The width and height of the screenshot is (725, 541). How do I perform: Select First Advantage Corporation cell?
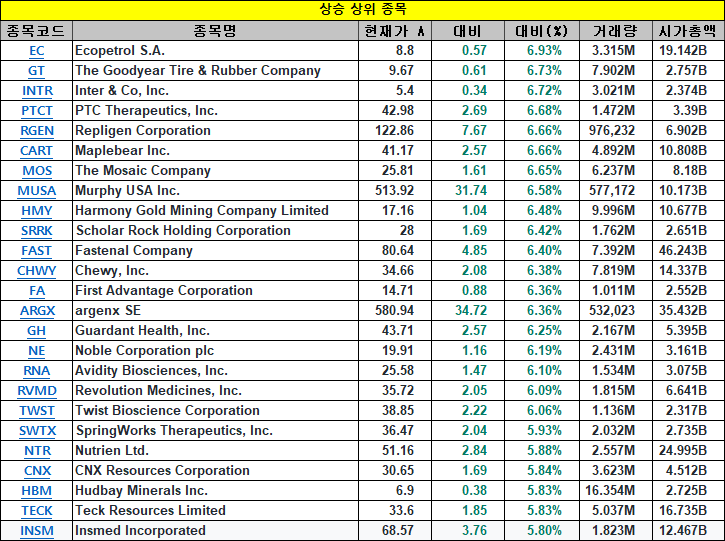coord(215,290)
